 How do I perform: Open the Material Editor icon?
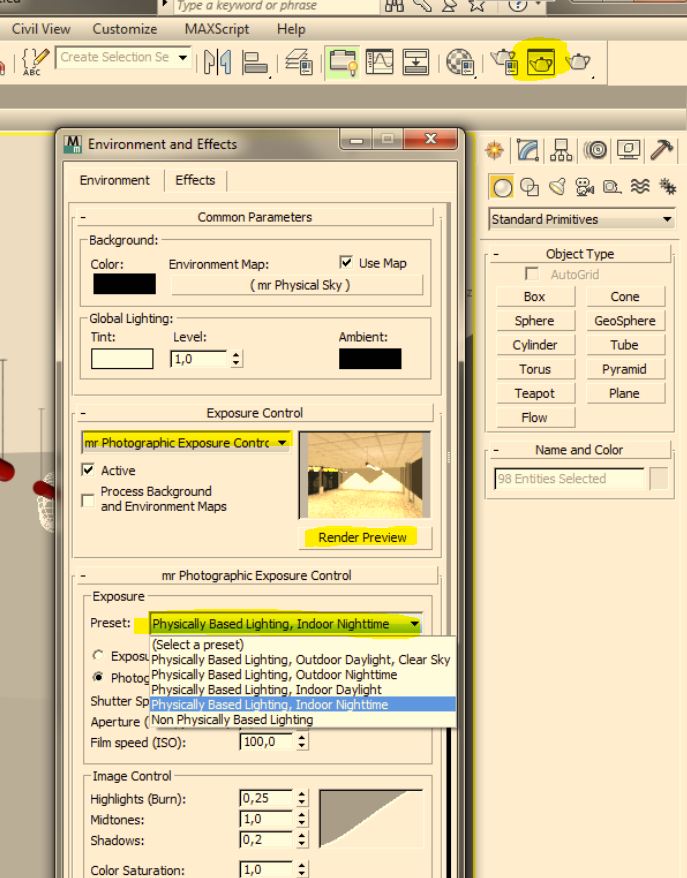coord(461,62)
